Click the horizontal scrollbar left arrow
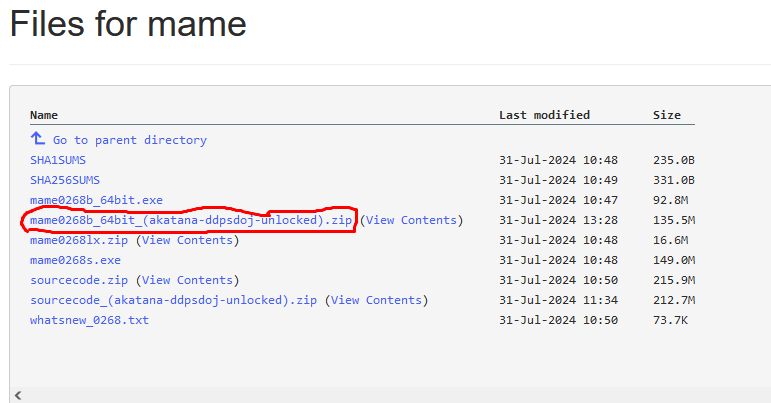Image resolution: width=771 pixels, height=403 pixels. tap(18, 395)
